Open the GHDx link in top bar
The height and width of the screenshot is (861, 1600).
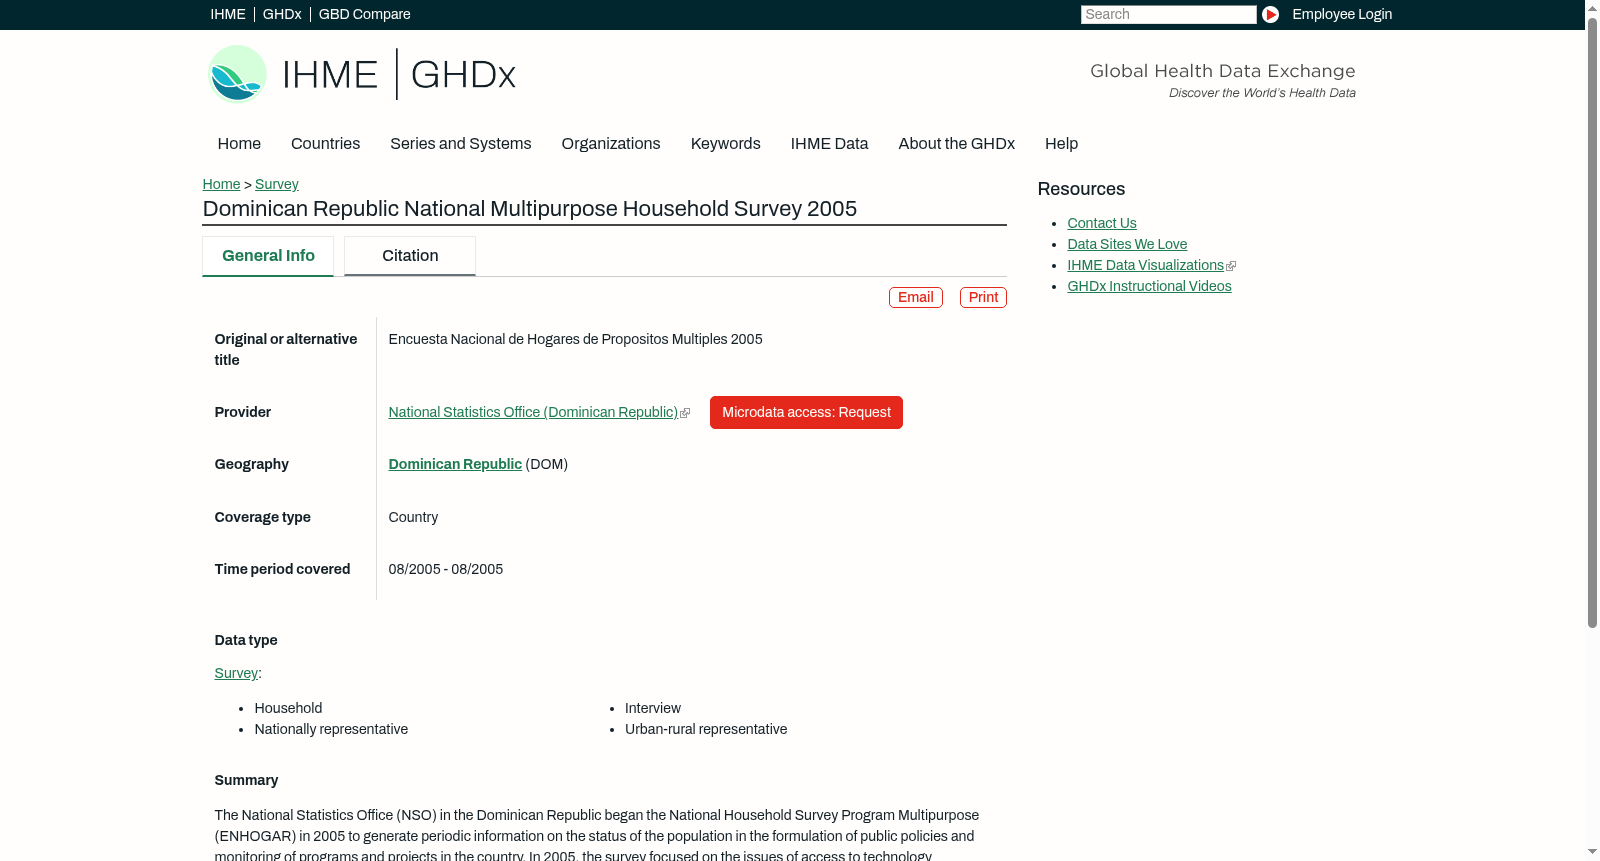click(x=282, y=14)
